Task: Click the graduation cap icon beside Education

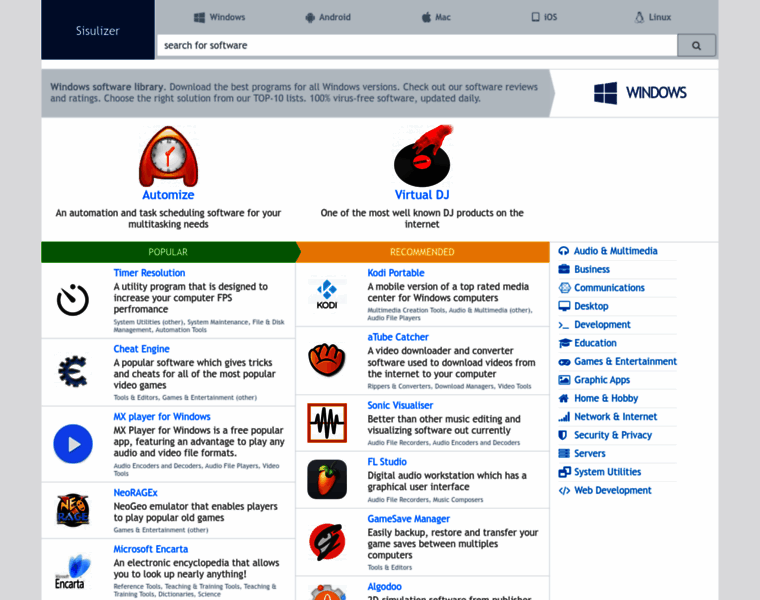Action: (564, 343)
